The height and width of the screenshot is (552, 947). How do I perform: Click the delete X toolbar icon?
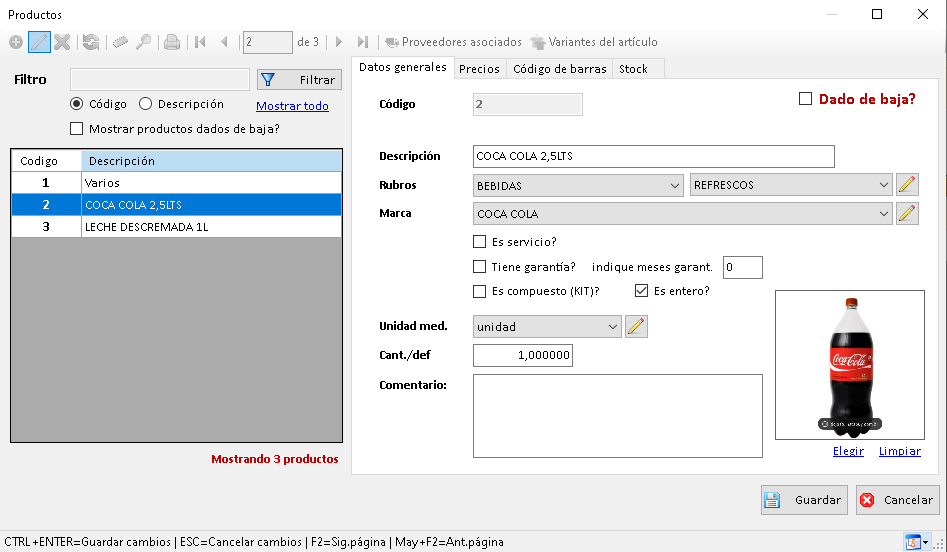pos(62,42)
